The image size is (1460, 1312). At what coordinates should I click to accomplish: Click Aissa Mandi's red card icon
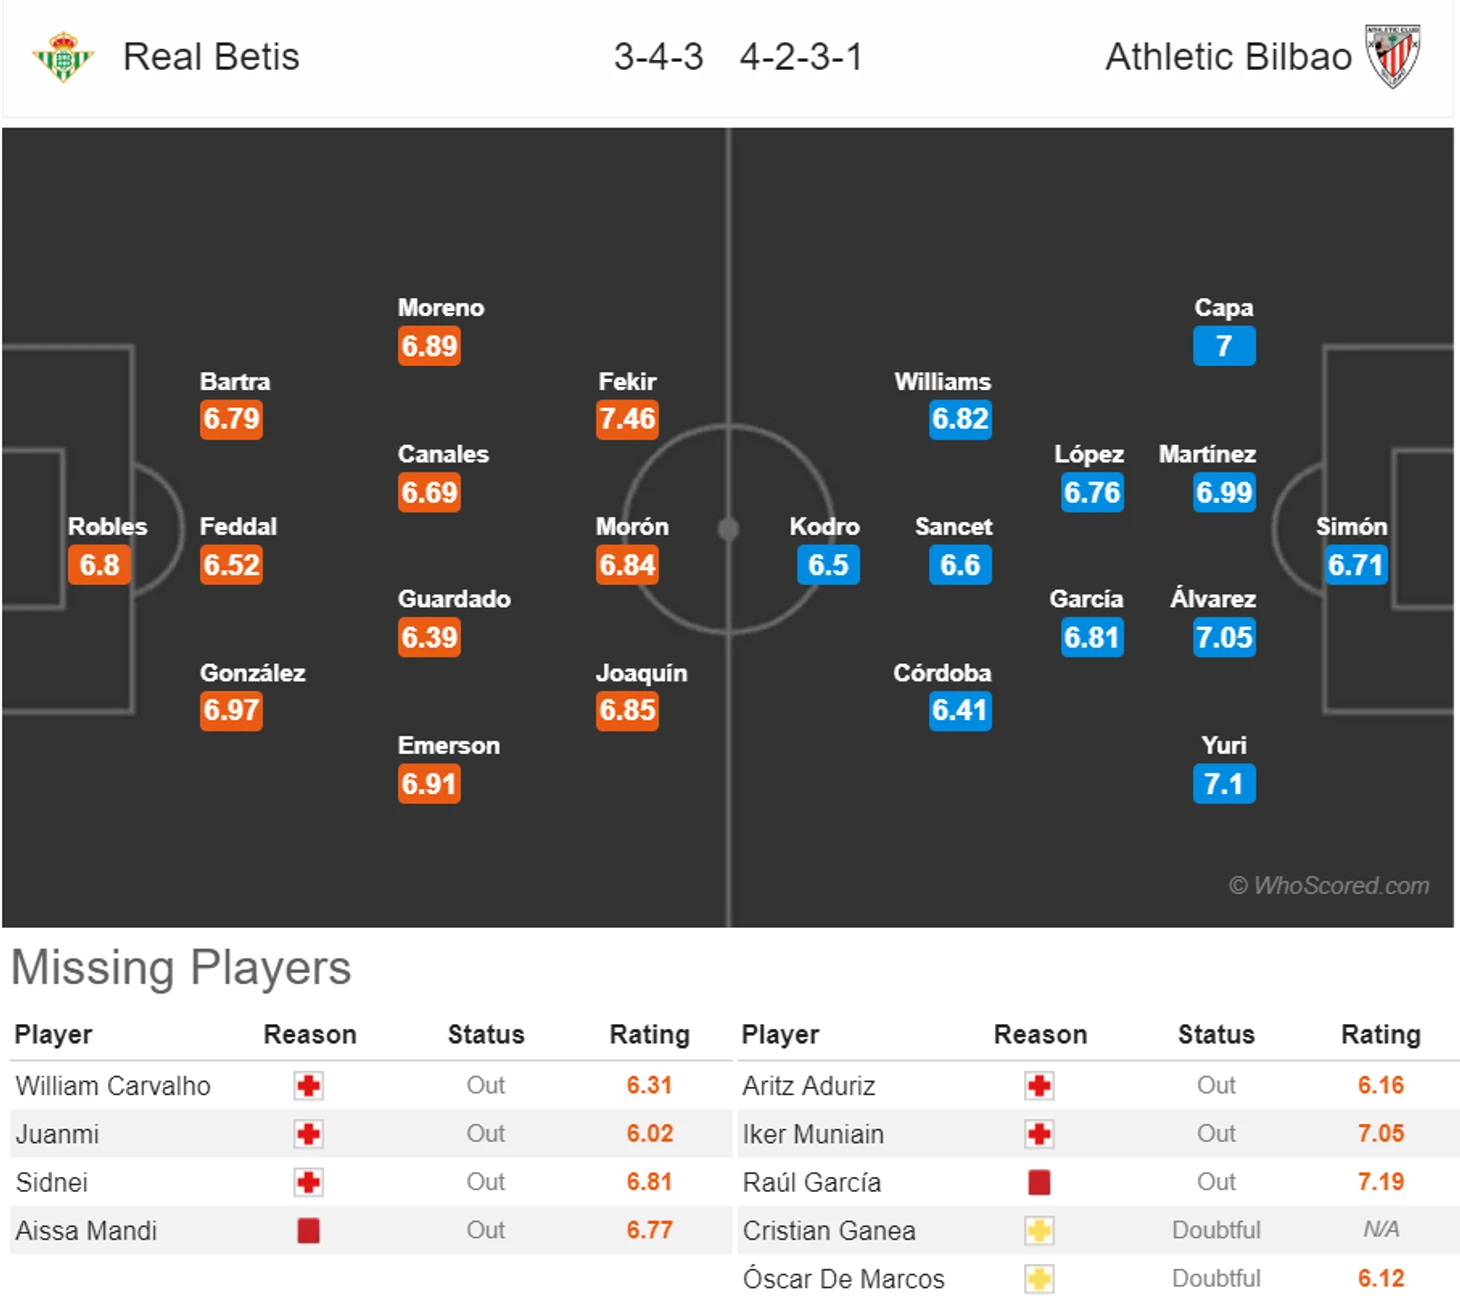[308, 1230]
